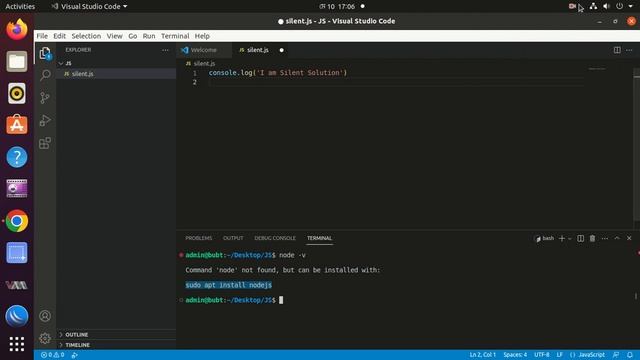
Task: Open the Run and Debug view
Action: pyautogui.click(x=45, y=120)
